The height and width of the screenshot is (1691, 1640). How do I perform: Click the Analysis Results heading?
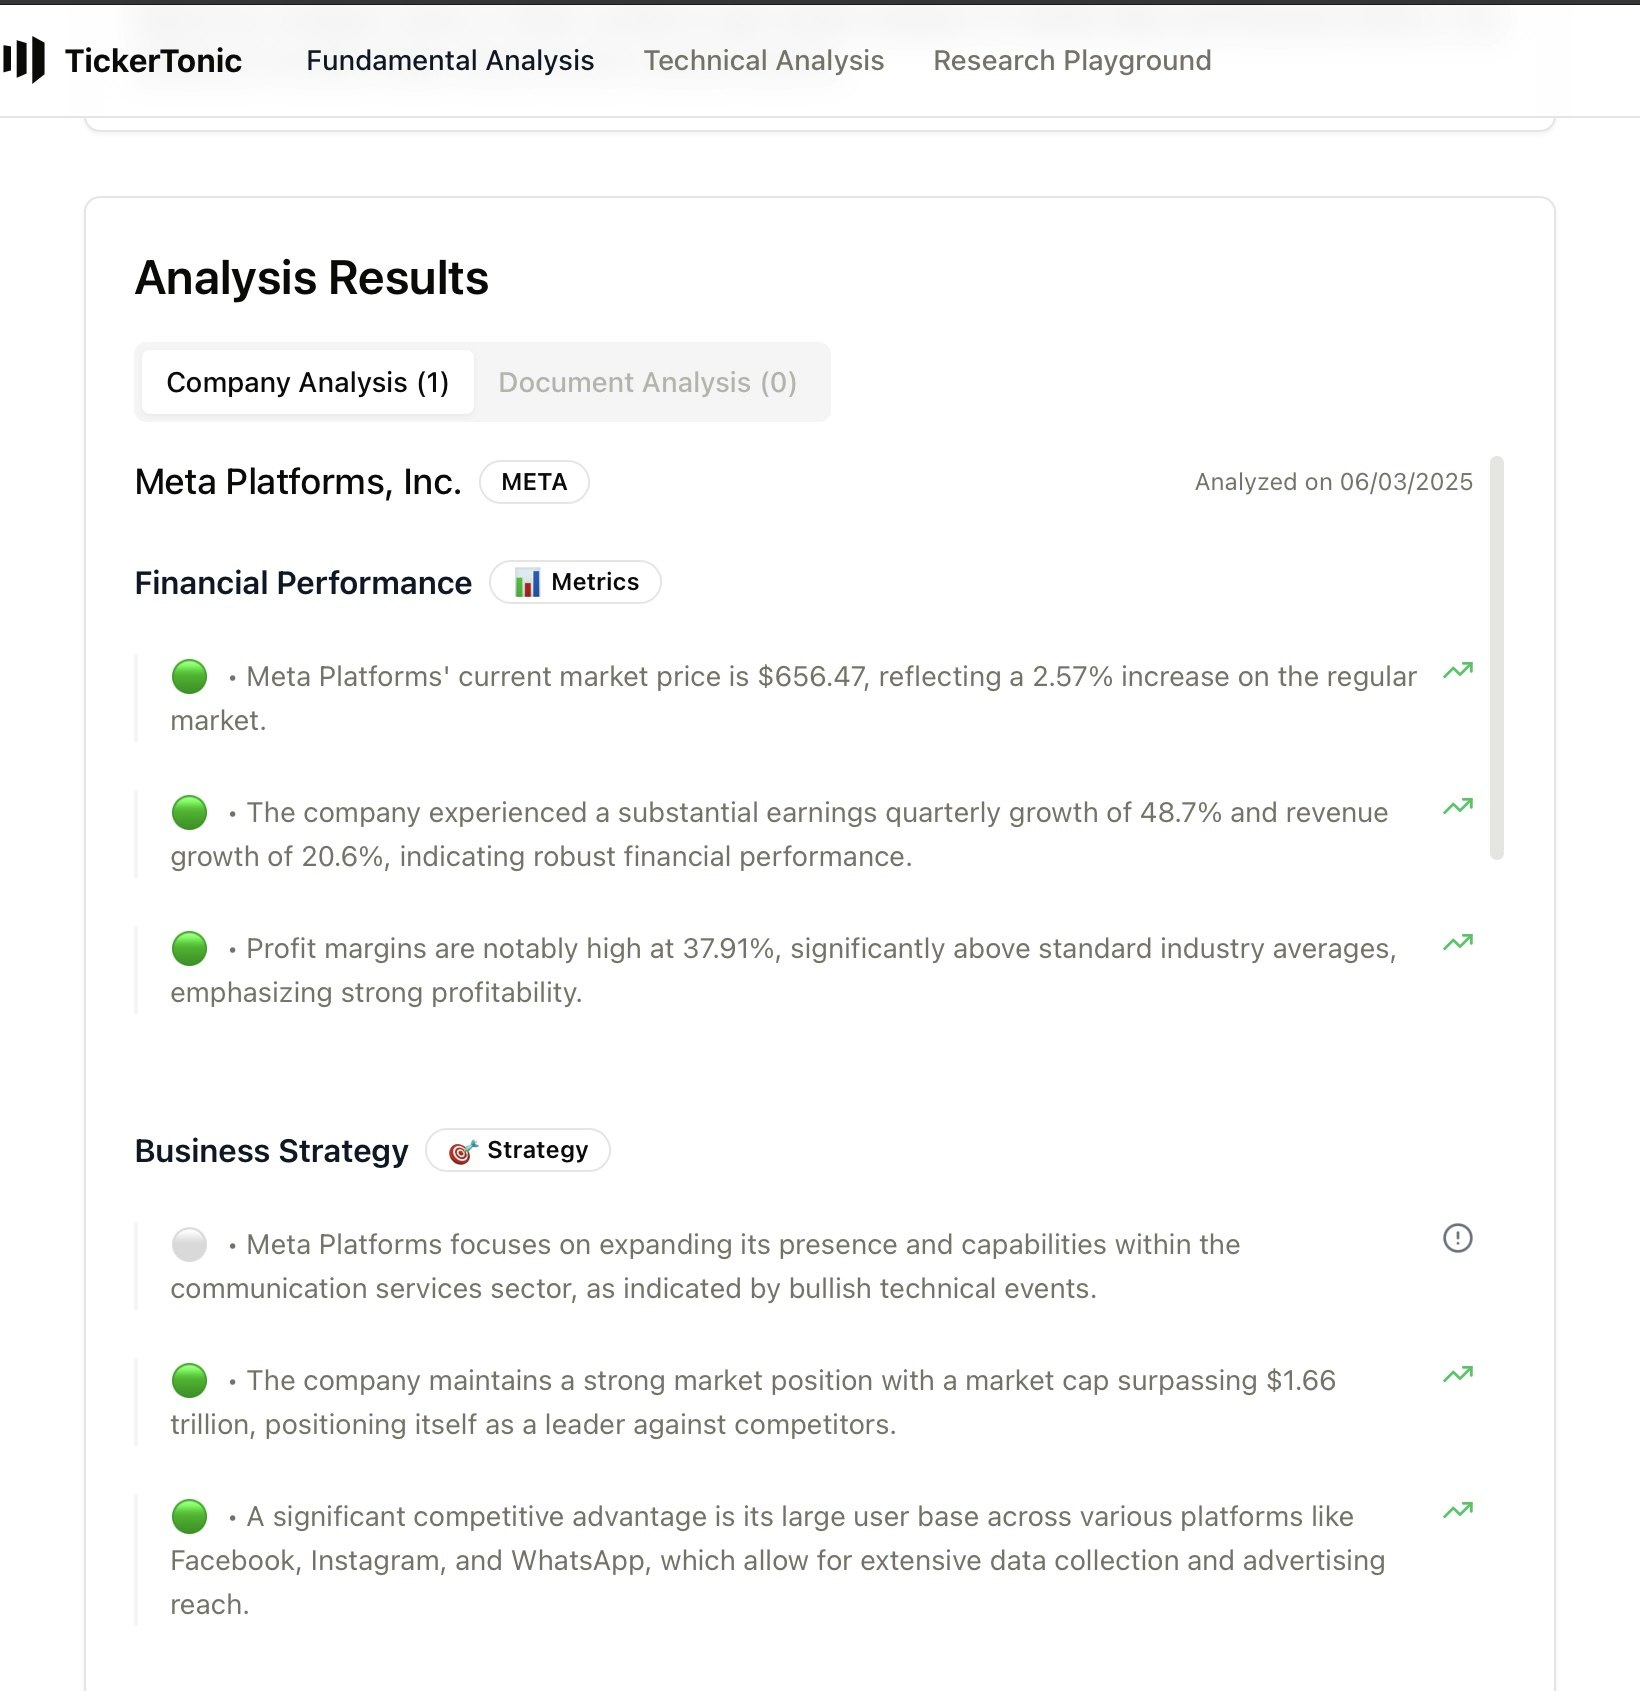[x=312, y=278]
